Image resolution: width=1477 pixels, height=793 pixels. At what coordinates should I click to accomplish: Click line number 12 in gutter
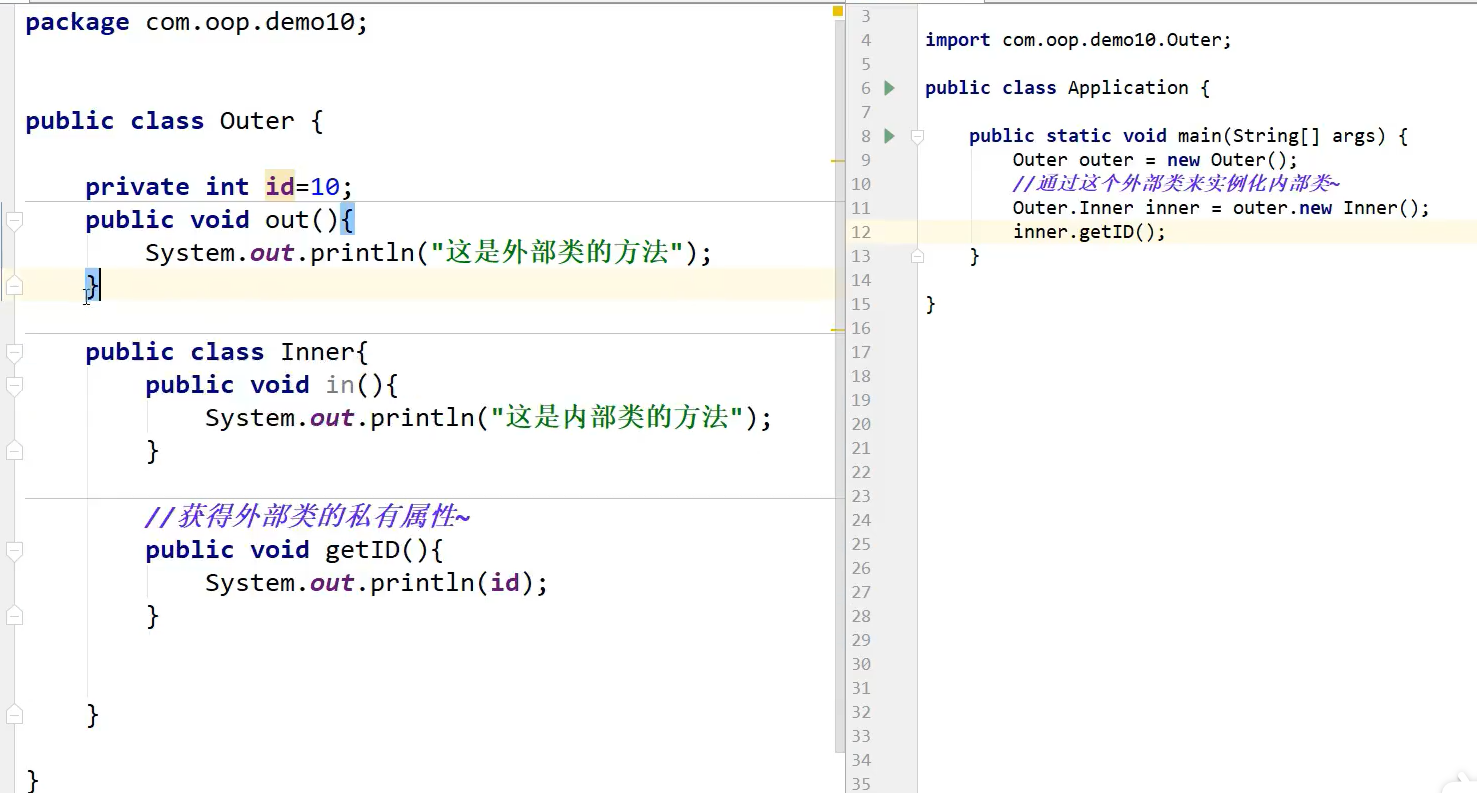[860, 232]
